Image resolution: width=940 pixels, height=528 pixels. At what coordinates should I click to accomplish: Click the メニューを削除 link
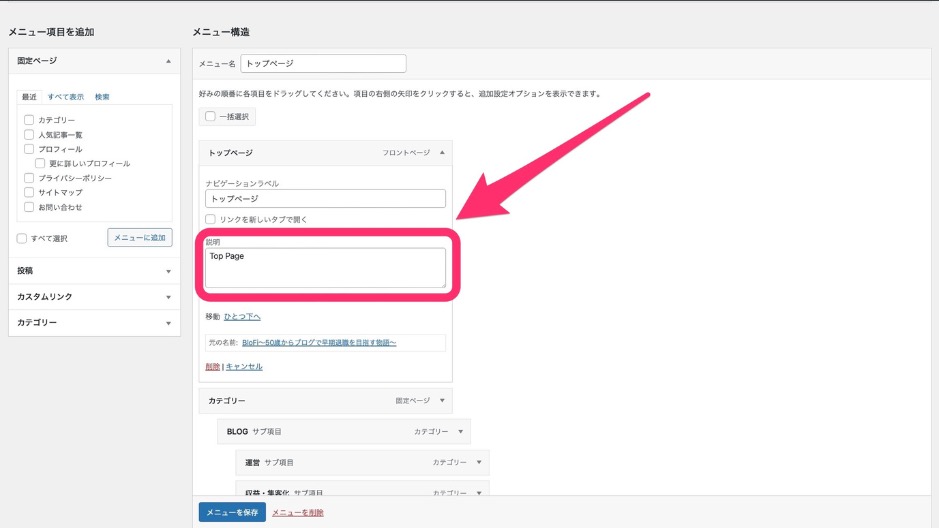click(298, 512)
